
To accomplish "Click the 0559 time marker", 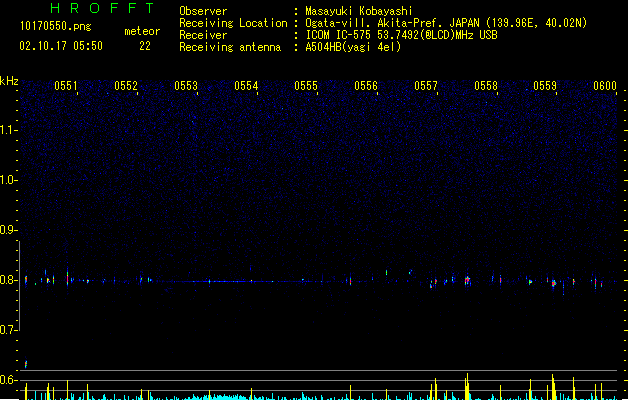I will click(545, 86).
